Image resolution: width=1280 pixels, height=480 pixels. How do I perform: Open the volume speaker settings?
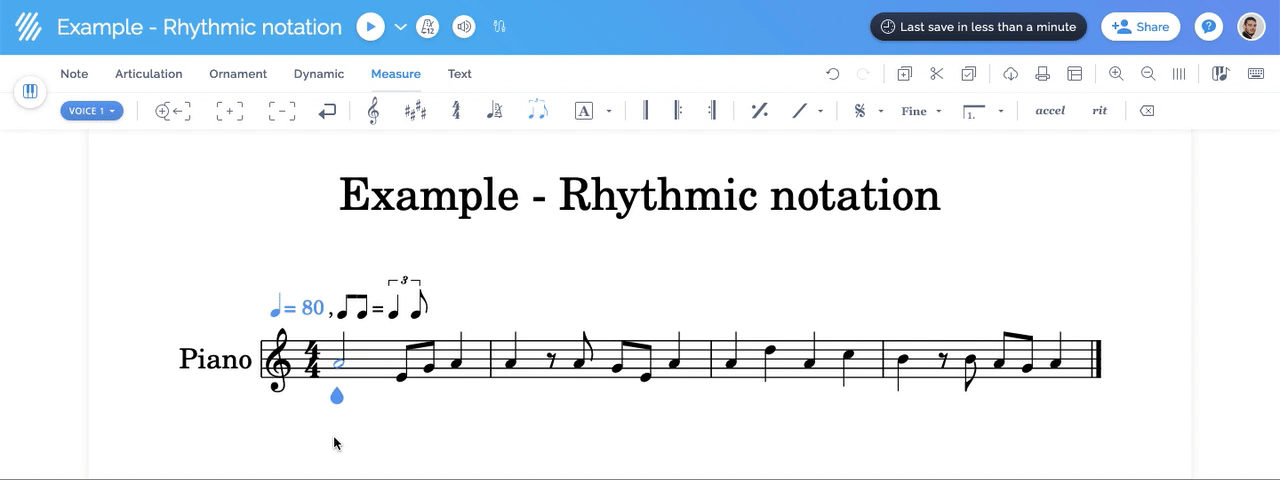[x=464, y=27]
